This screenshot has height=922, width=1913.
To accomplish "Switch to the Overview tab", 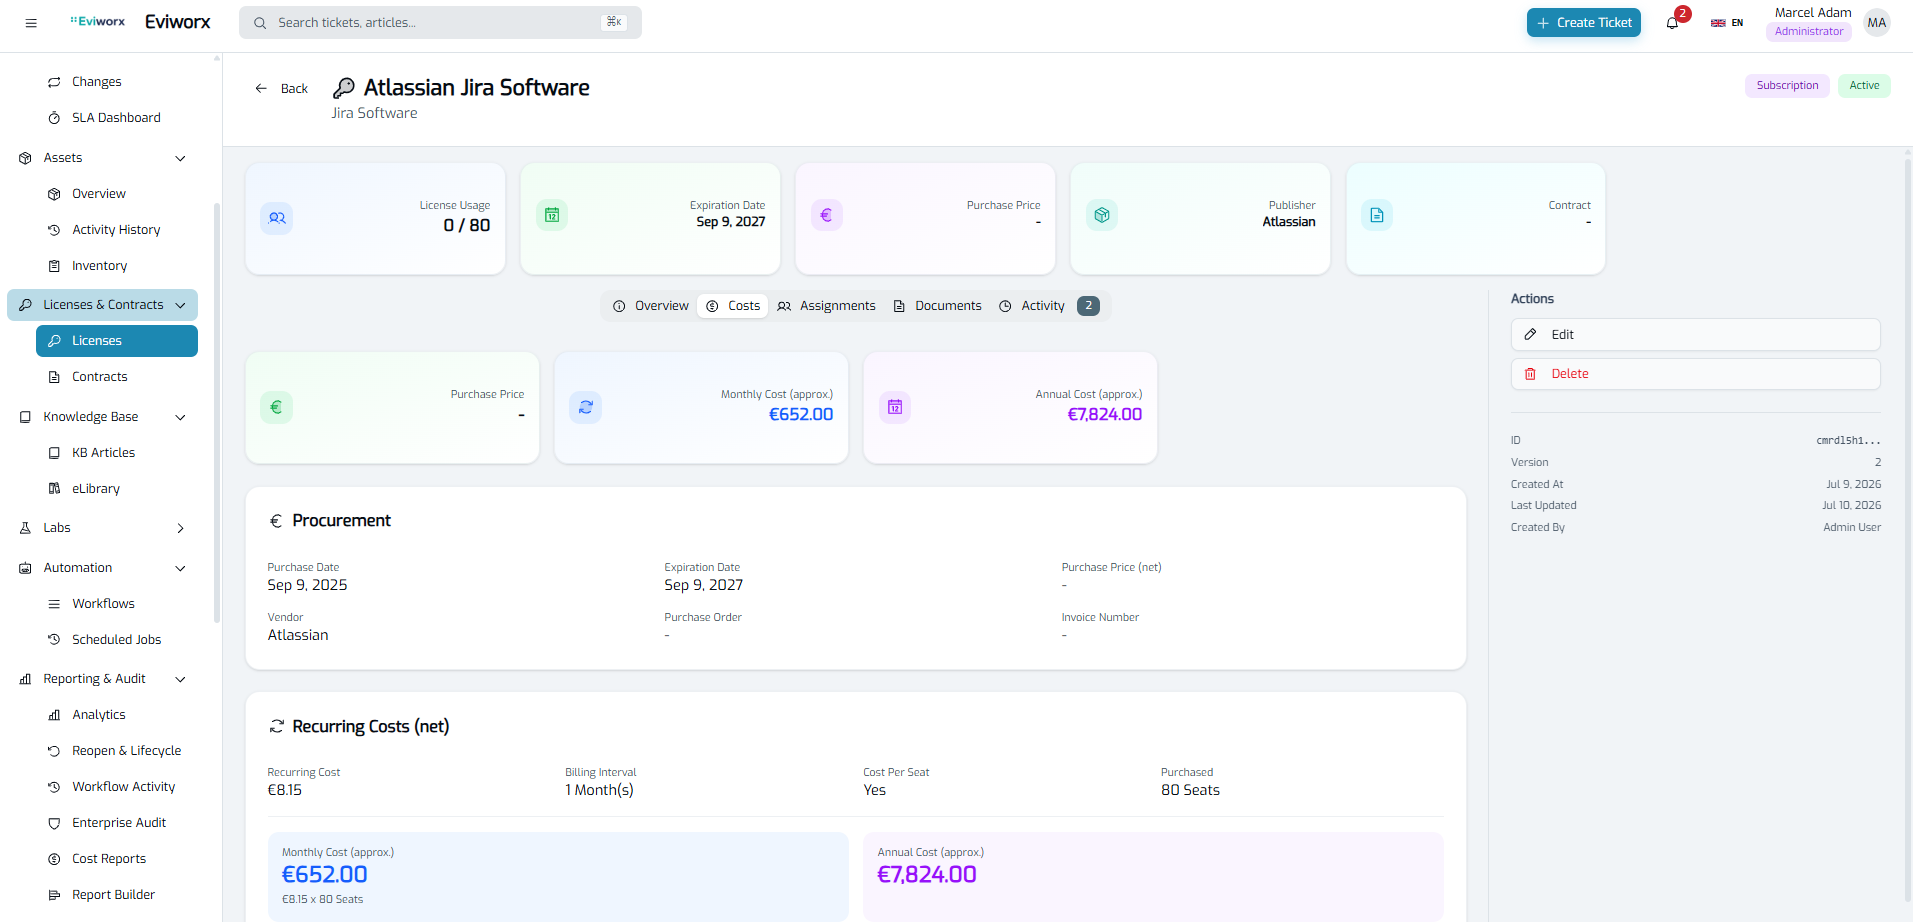I will 651,306.
